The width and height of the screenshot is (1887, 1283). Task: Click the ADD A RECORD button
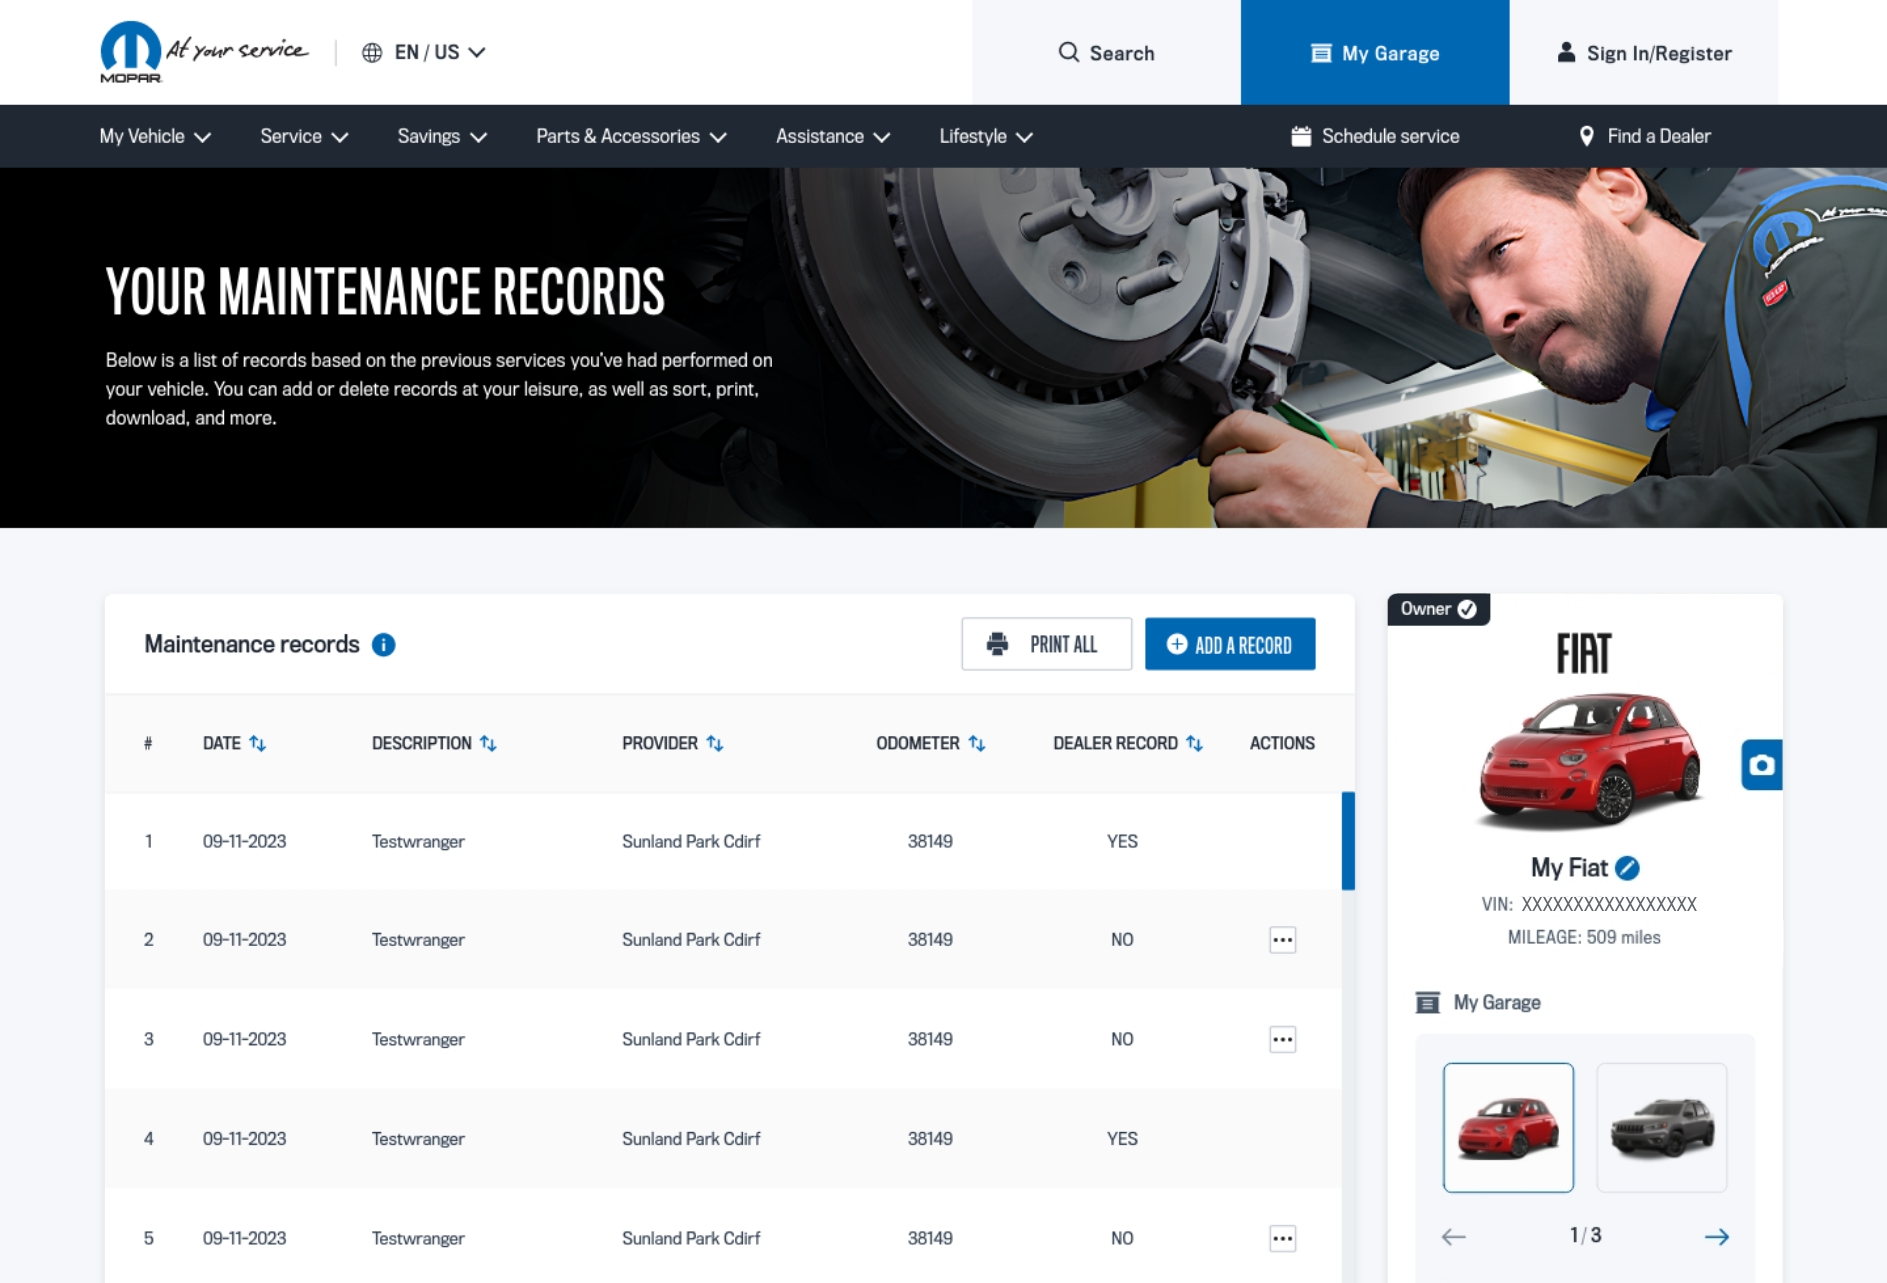[x=1230, y=644]
